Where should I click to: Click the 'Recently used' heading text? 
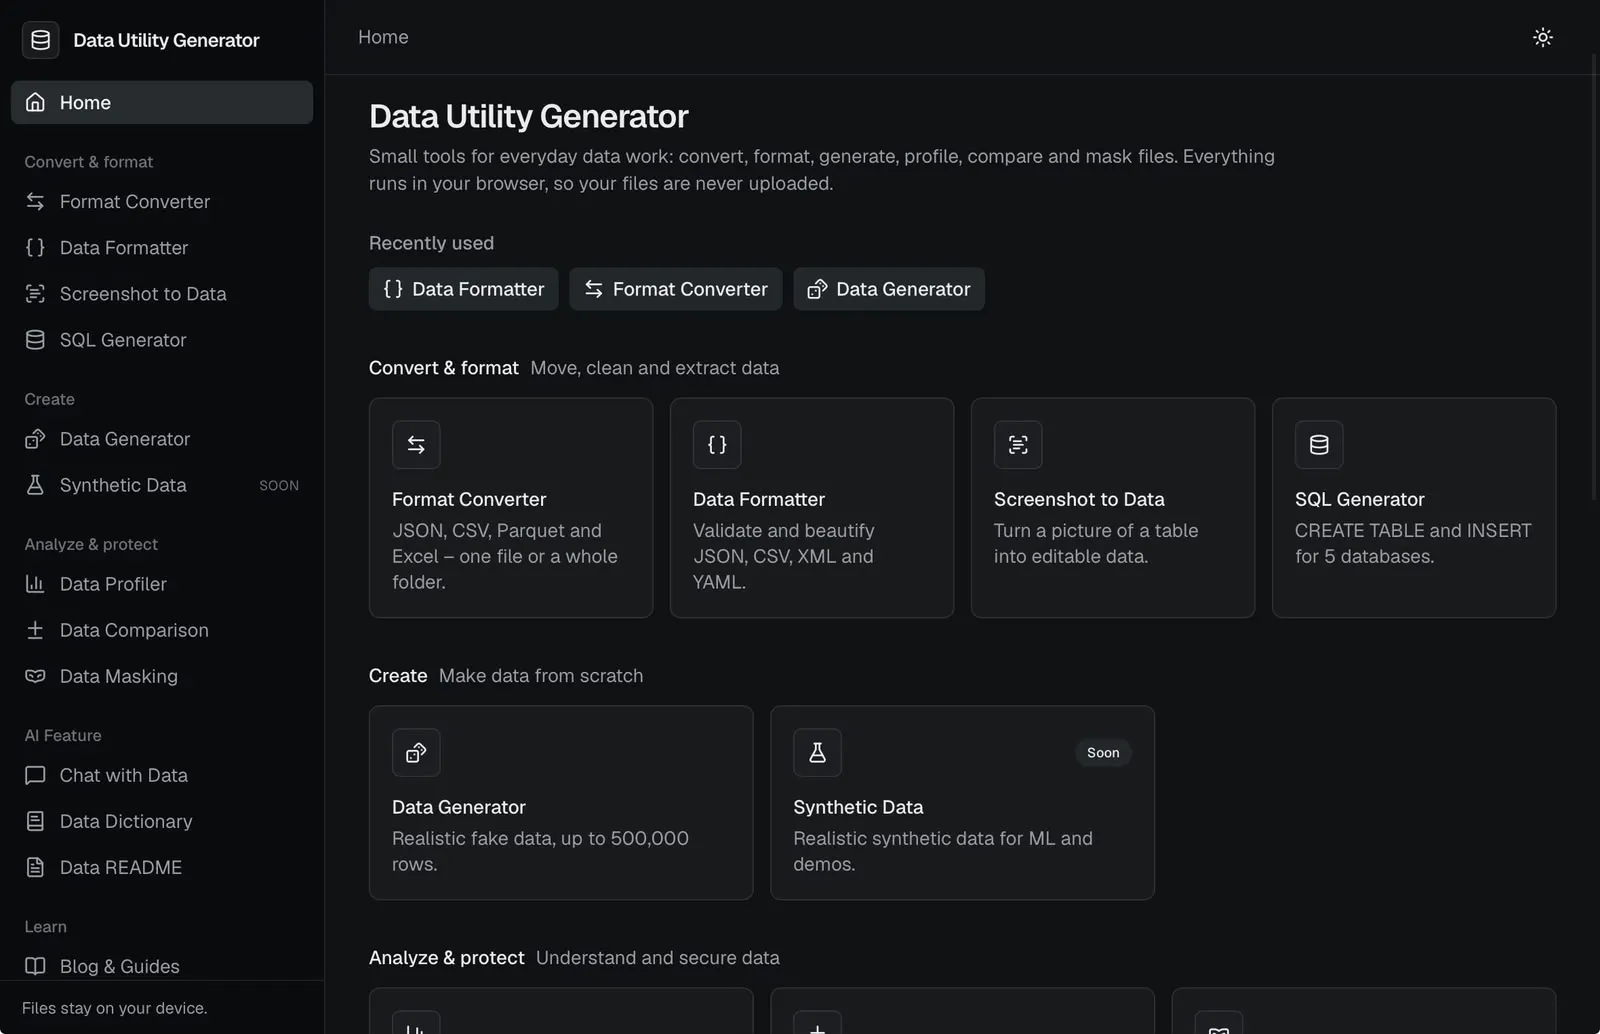tap(431, 243)
